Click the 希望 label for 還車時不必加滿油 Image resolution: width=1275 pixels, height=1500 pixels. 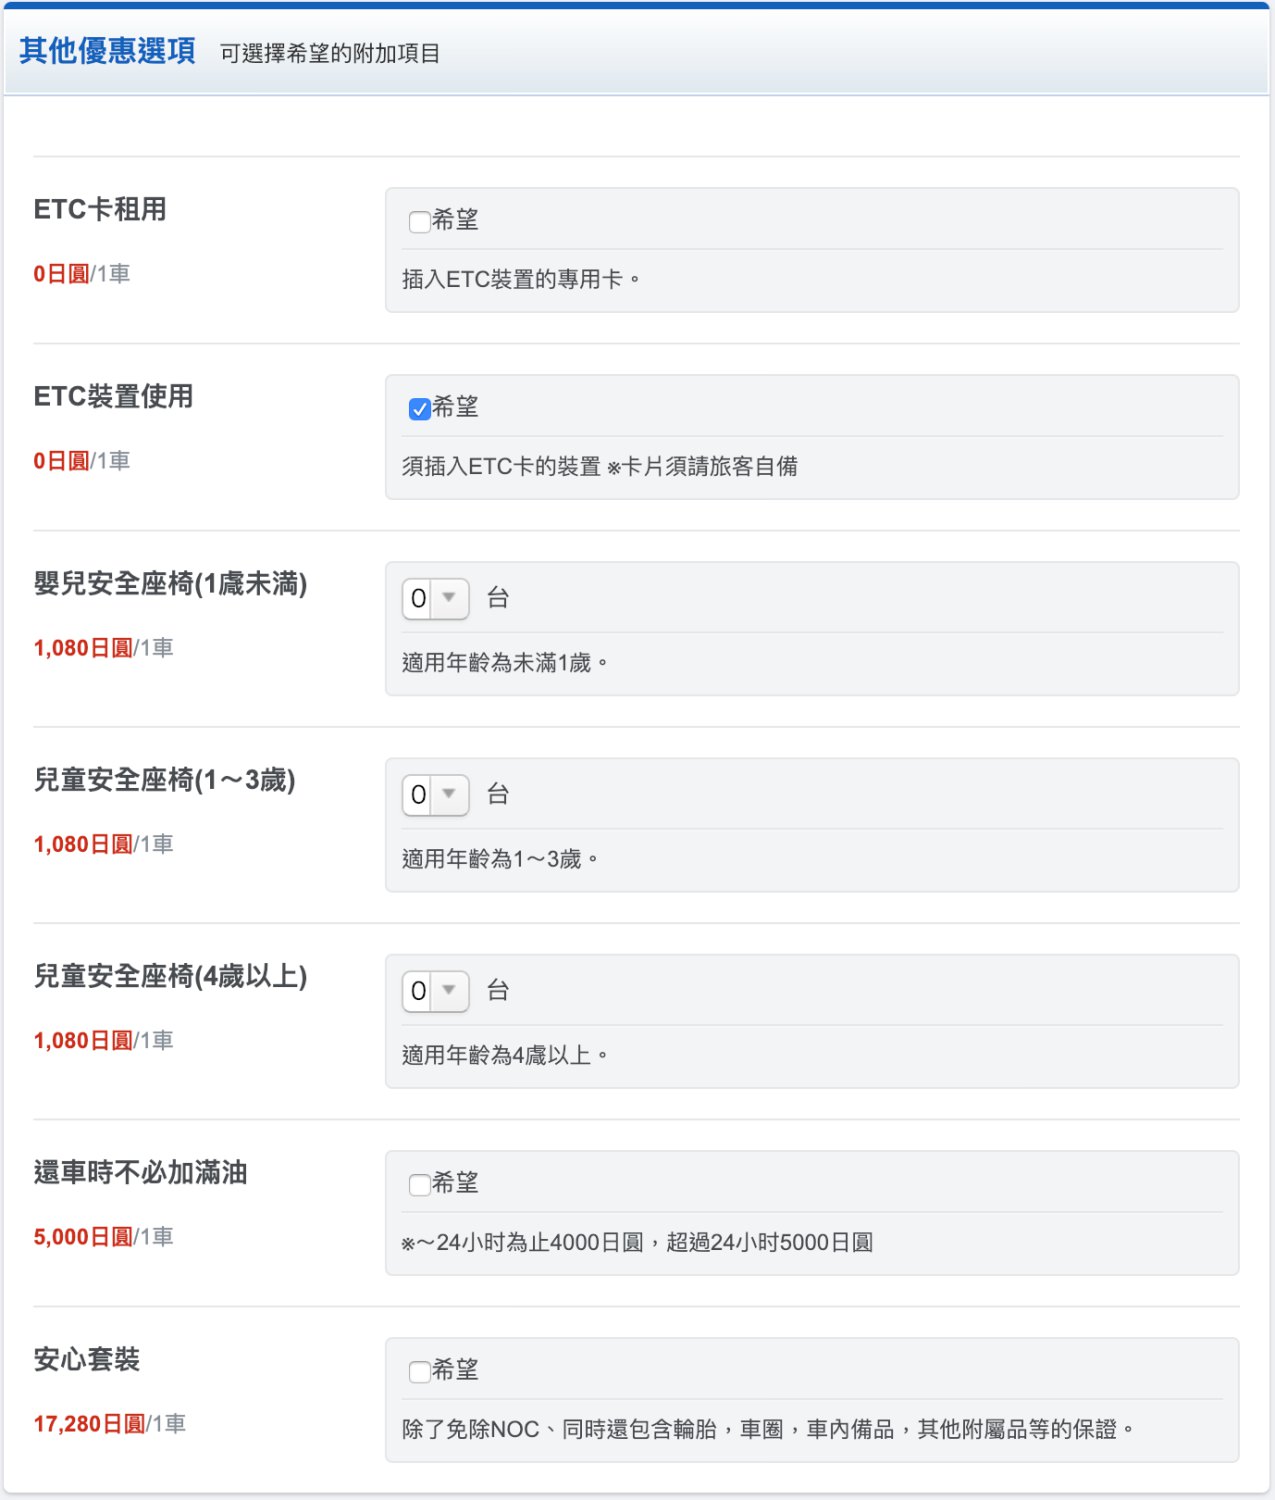pos(455,1183)
